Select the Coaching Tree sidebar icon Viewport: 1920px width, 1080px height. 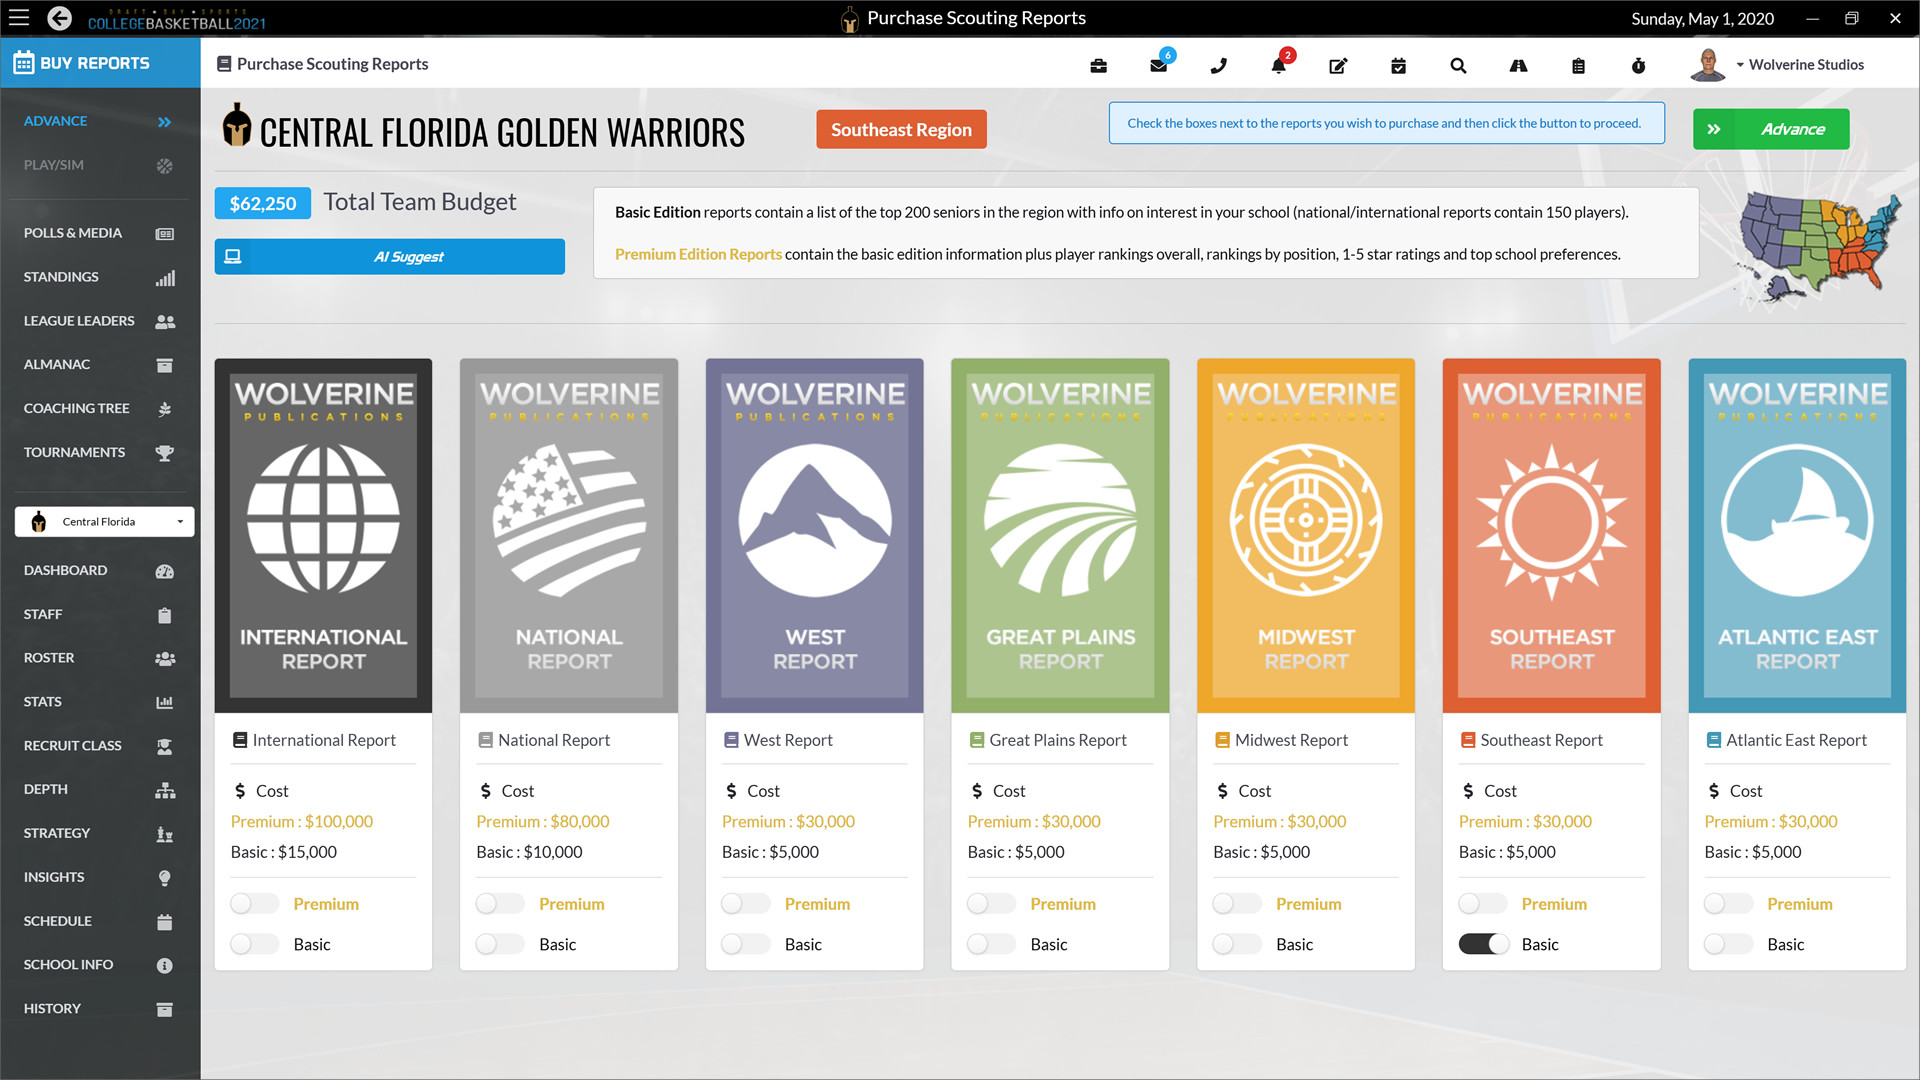(x=164, y=409)
